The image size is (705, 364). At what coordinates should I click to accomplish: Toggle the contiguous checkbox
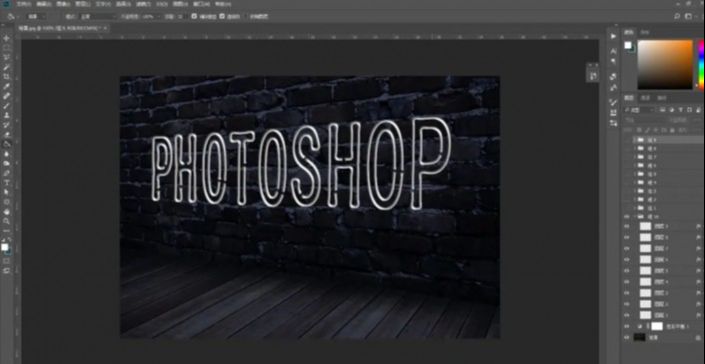point(222,16)
